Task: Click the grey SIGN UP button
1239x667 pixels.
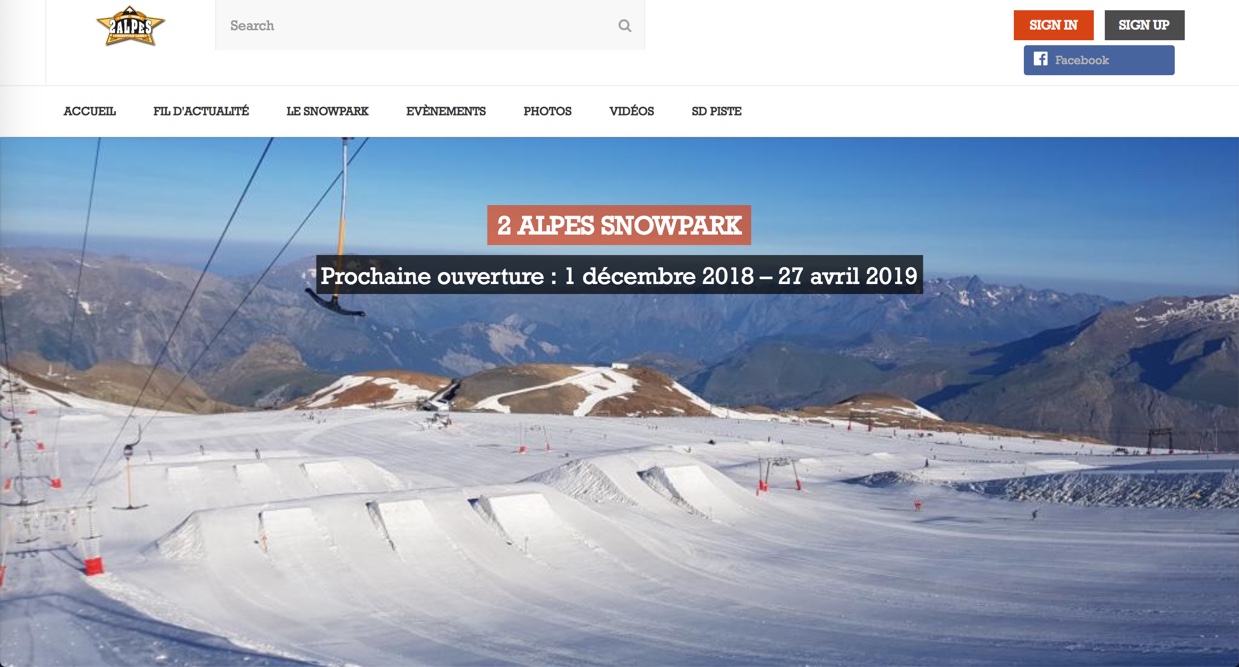Action: (x=1144, y=25)
